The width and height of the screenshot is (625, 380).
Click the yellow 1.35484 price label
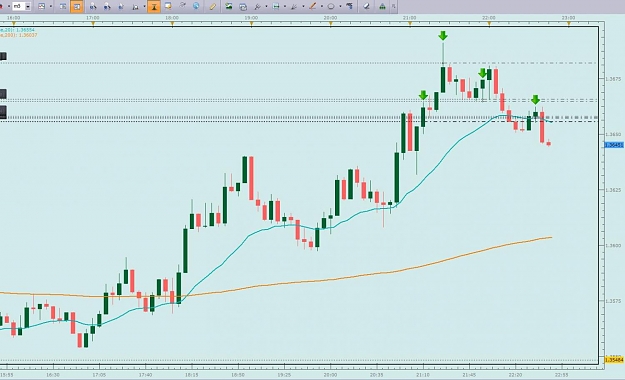[x=614, y=360]
